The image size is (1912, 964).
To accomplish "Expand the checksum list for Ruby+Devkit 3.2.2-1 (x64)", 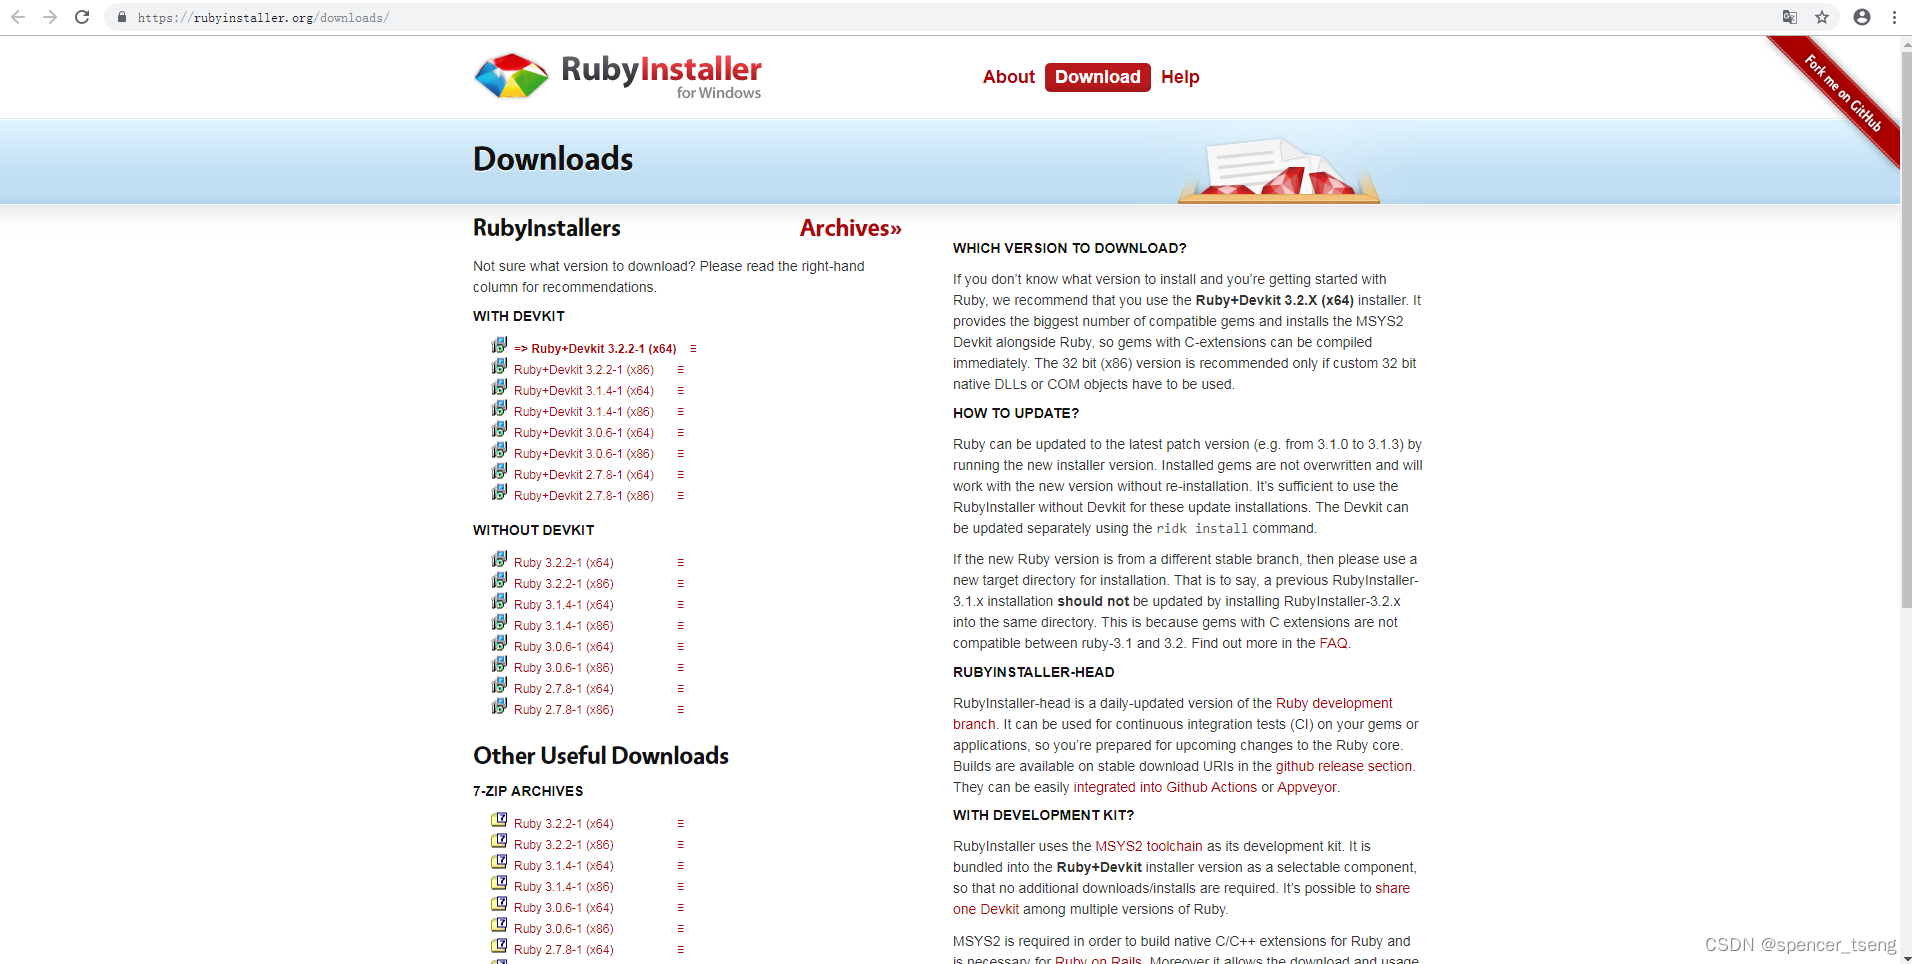I will (x=695, y=348).
